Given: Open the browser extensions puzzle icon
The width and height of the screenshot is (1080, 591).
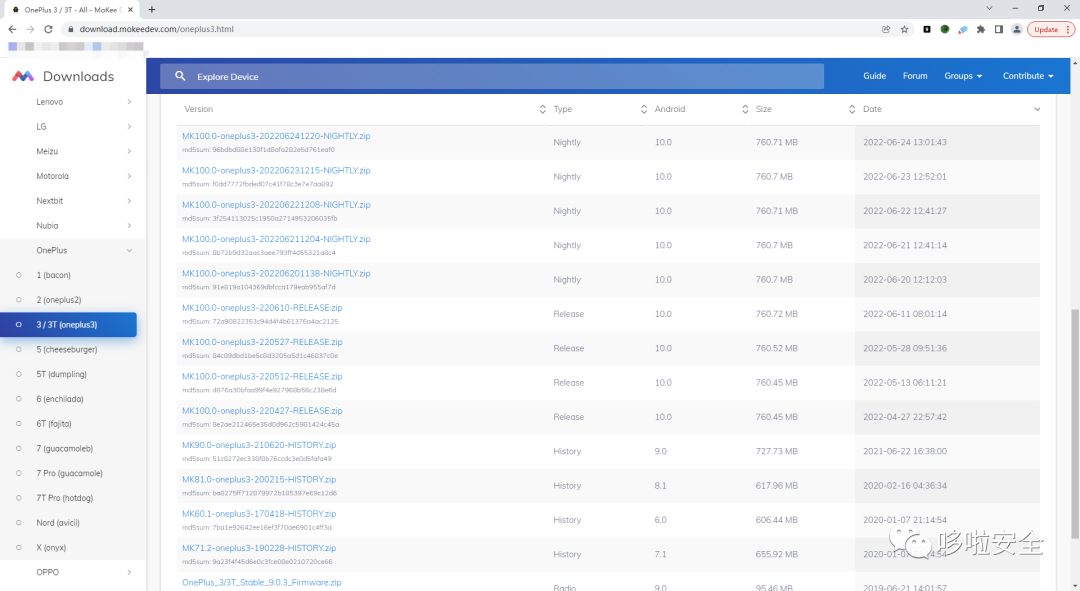Looking at the screenshot, I should click(x=981, y=29).
